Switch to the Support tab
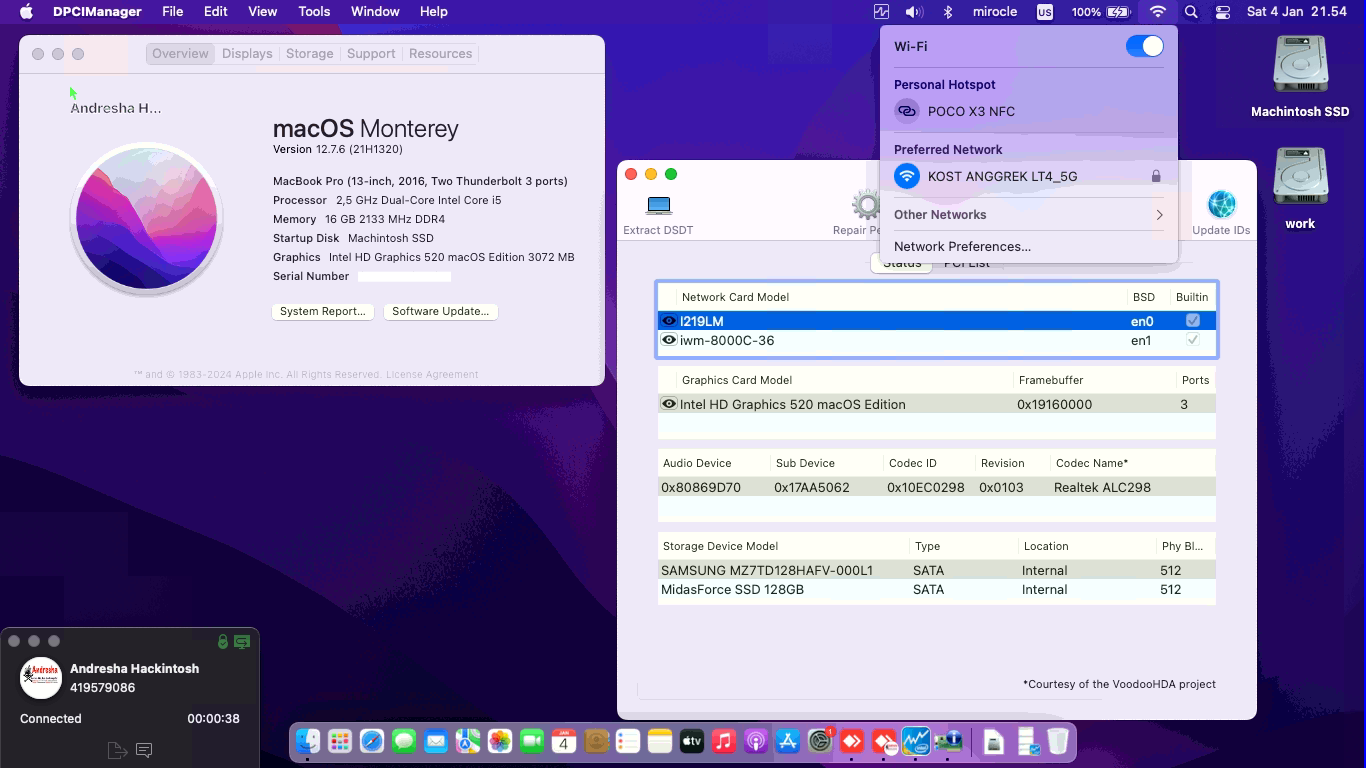The width and height of the screenshot is (1366, 768). 371,54
